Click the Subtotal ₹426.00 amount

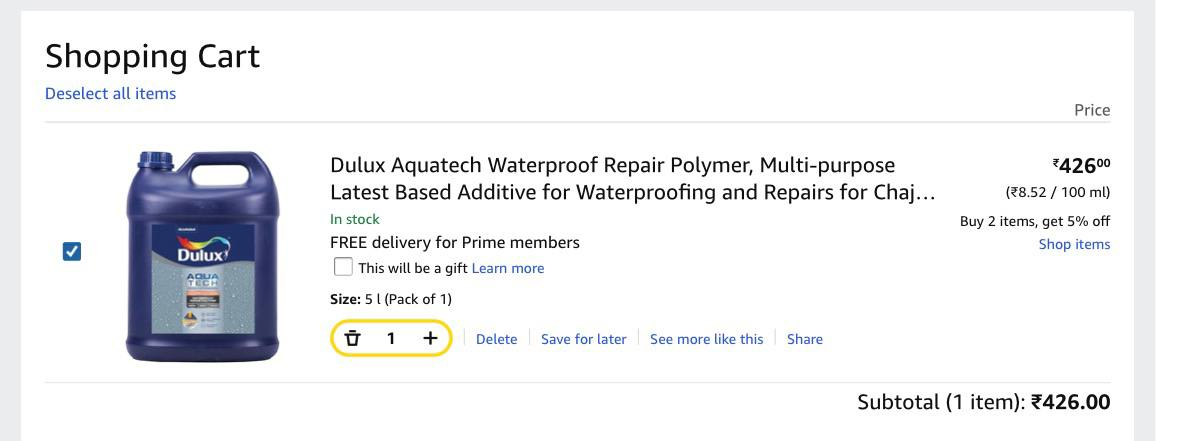click(1070, 402)
